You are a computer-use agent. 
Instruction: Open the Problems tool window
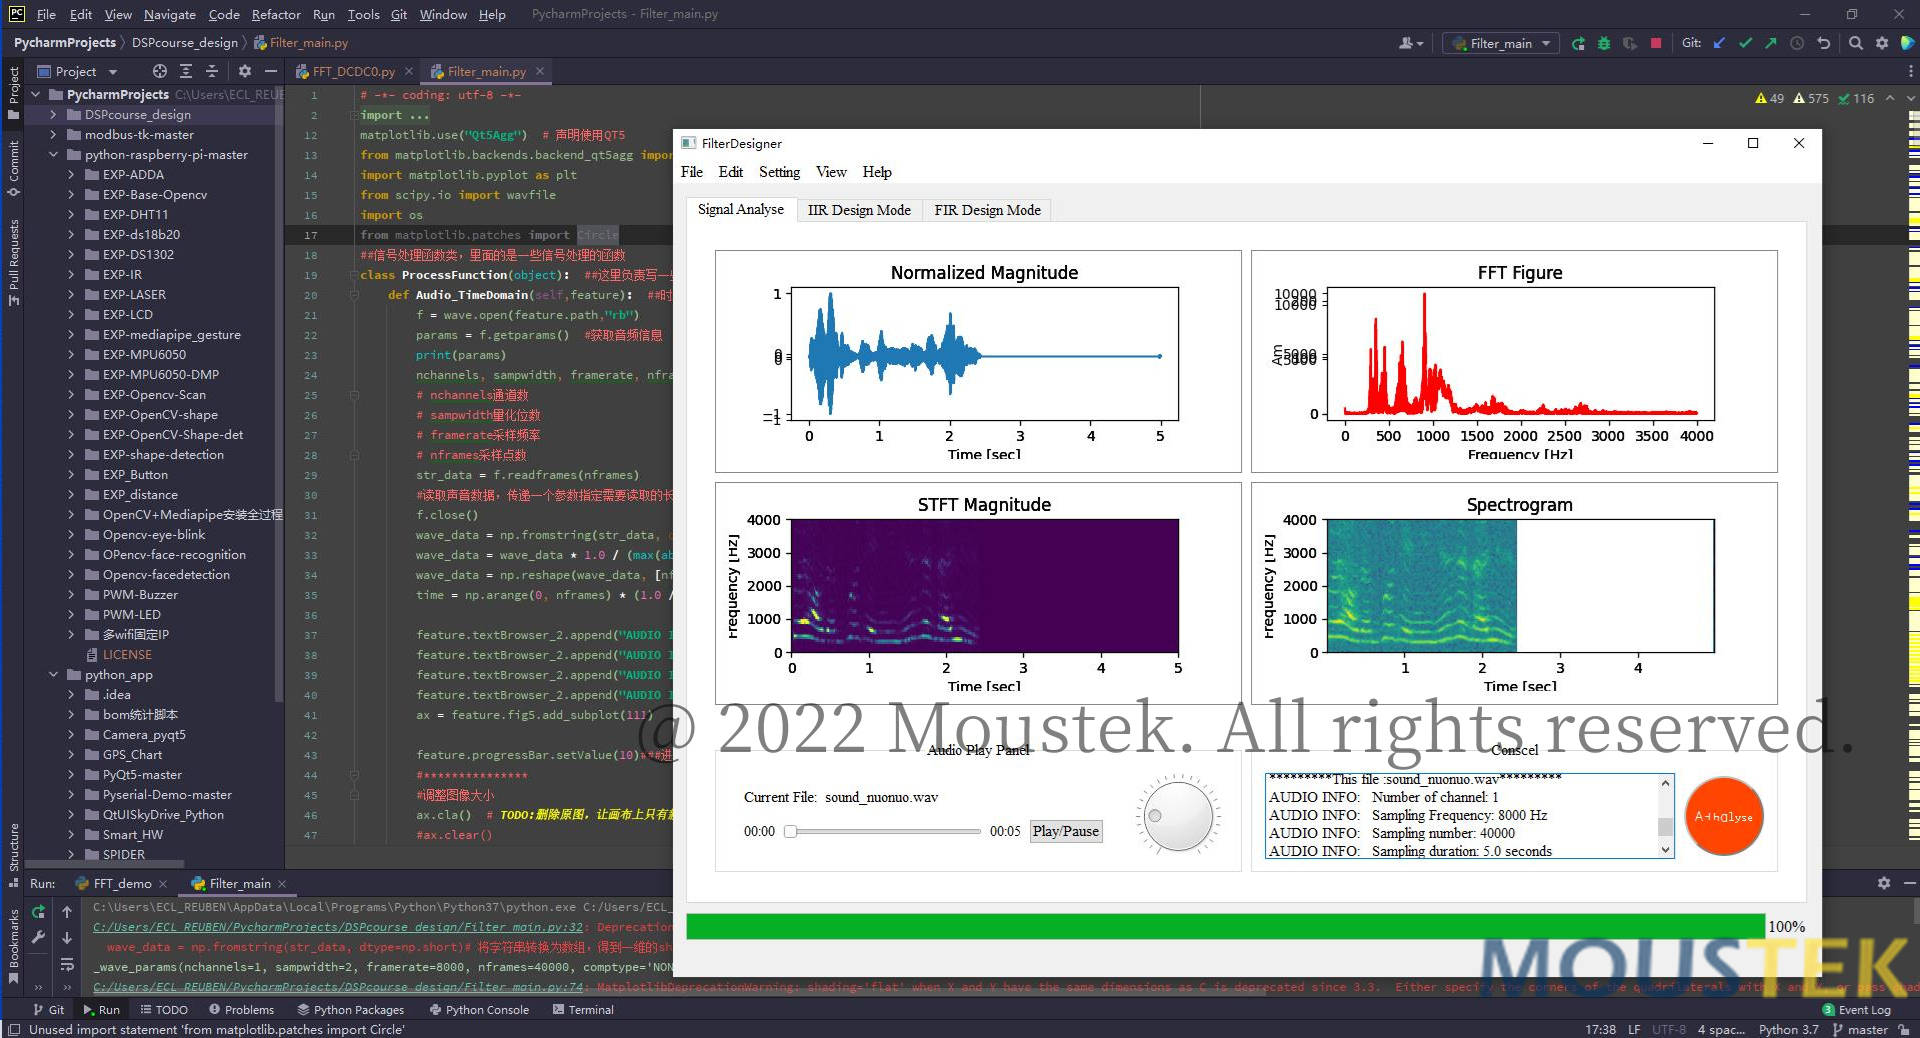239,1010
